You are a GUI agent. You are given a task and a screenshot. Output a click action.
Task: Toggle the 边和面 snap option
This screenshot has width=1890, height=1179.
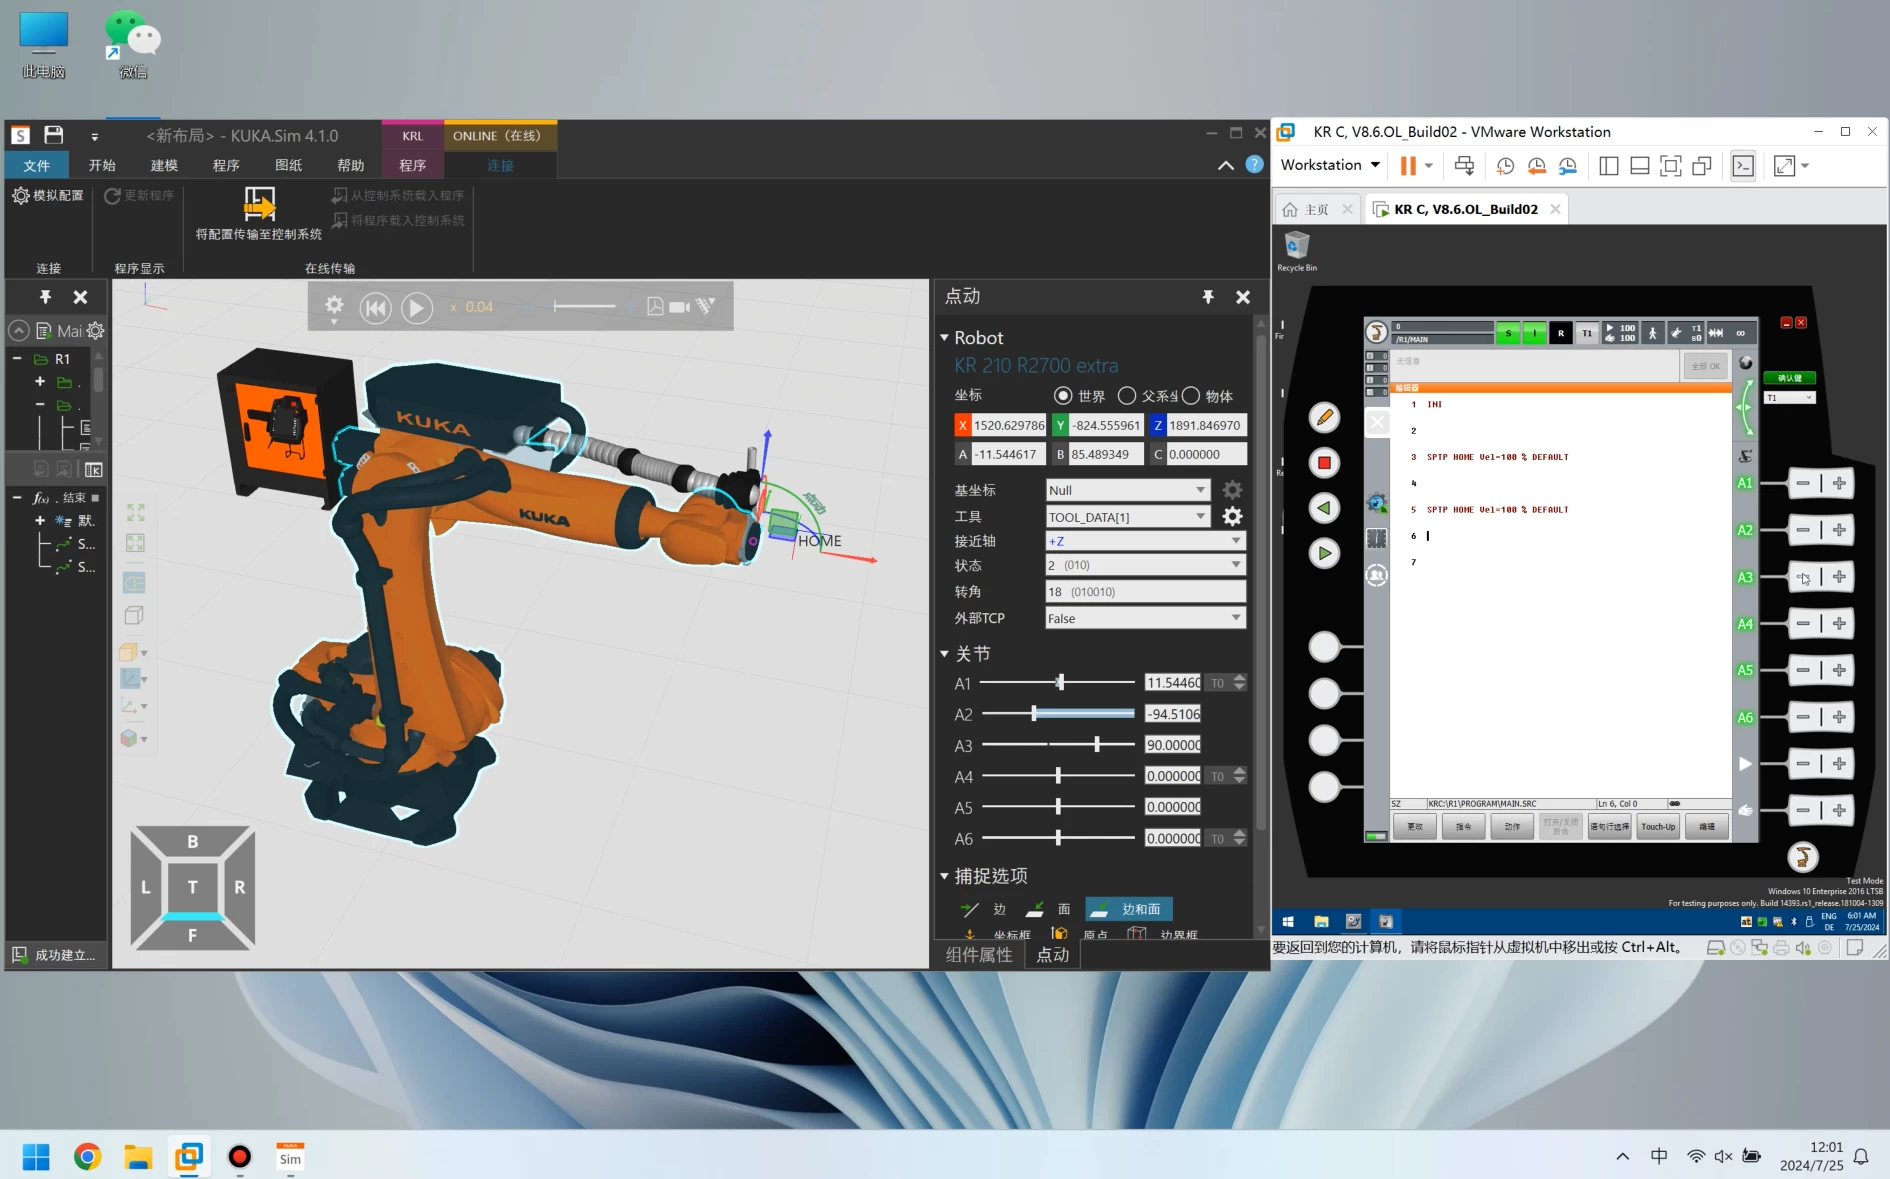(x=1129, y=909)
